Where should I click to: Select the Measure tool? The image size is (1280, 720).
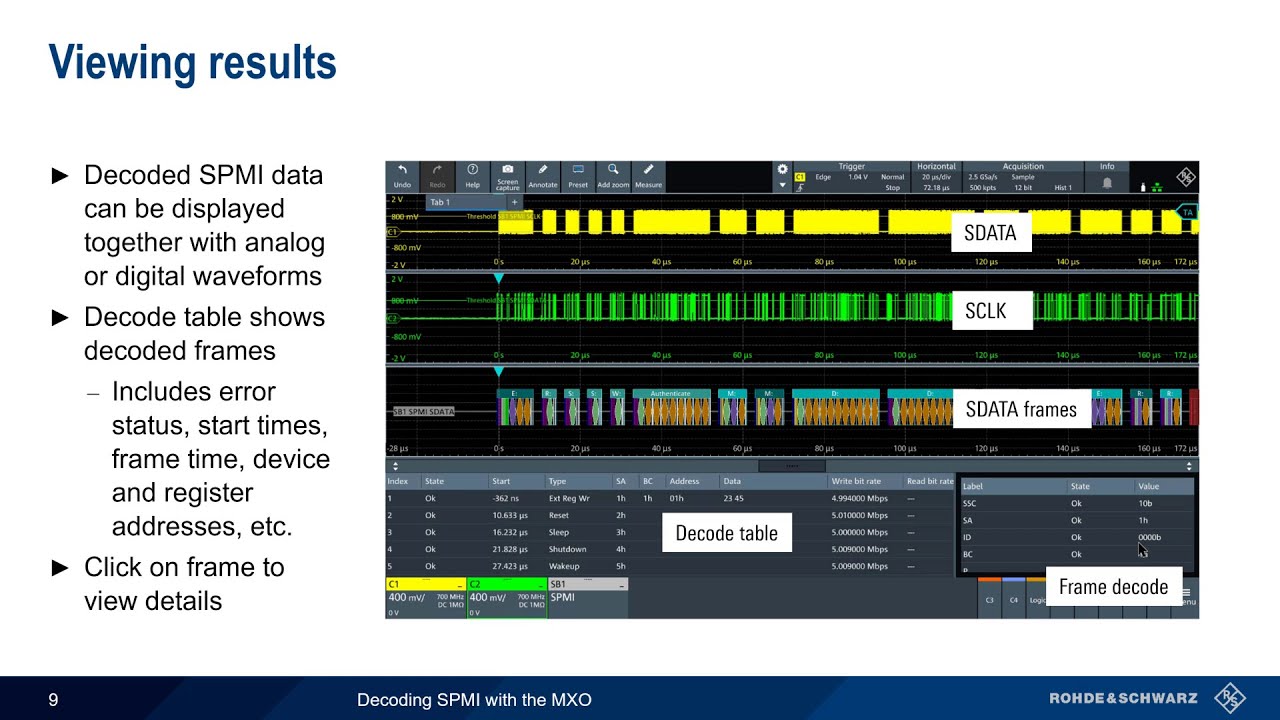pos(648,176)
